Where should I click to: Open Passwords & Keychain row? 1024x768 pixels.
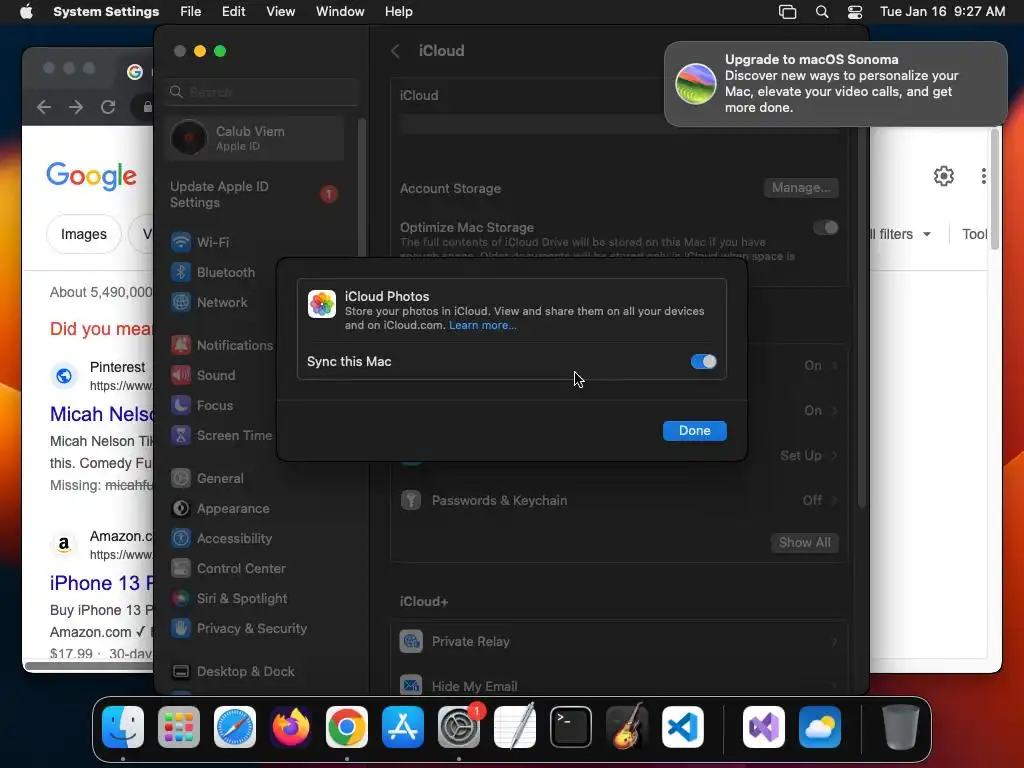[x=618, y=501]
